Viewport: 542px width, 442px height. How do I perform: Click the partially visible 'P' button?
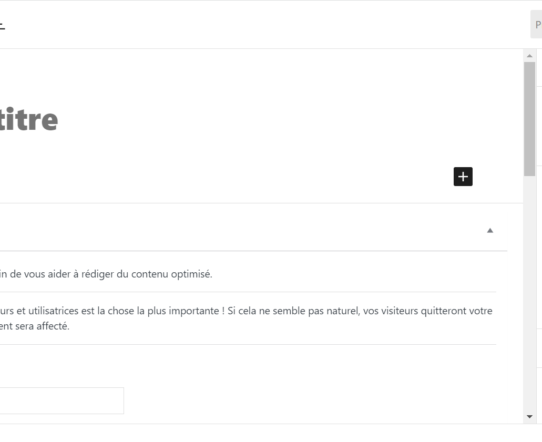coord(536,25)
